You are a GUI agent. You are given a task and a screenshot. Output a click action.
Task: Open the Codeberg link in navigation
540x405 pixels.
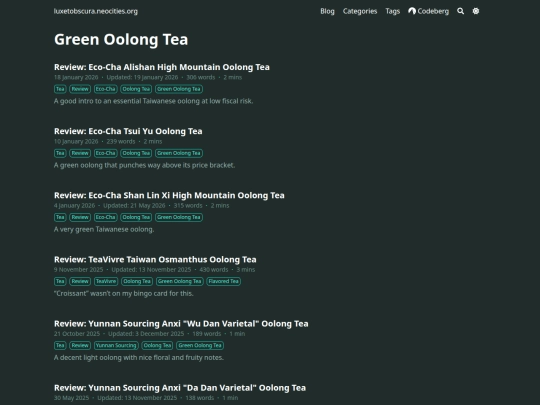coord(428,11)
